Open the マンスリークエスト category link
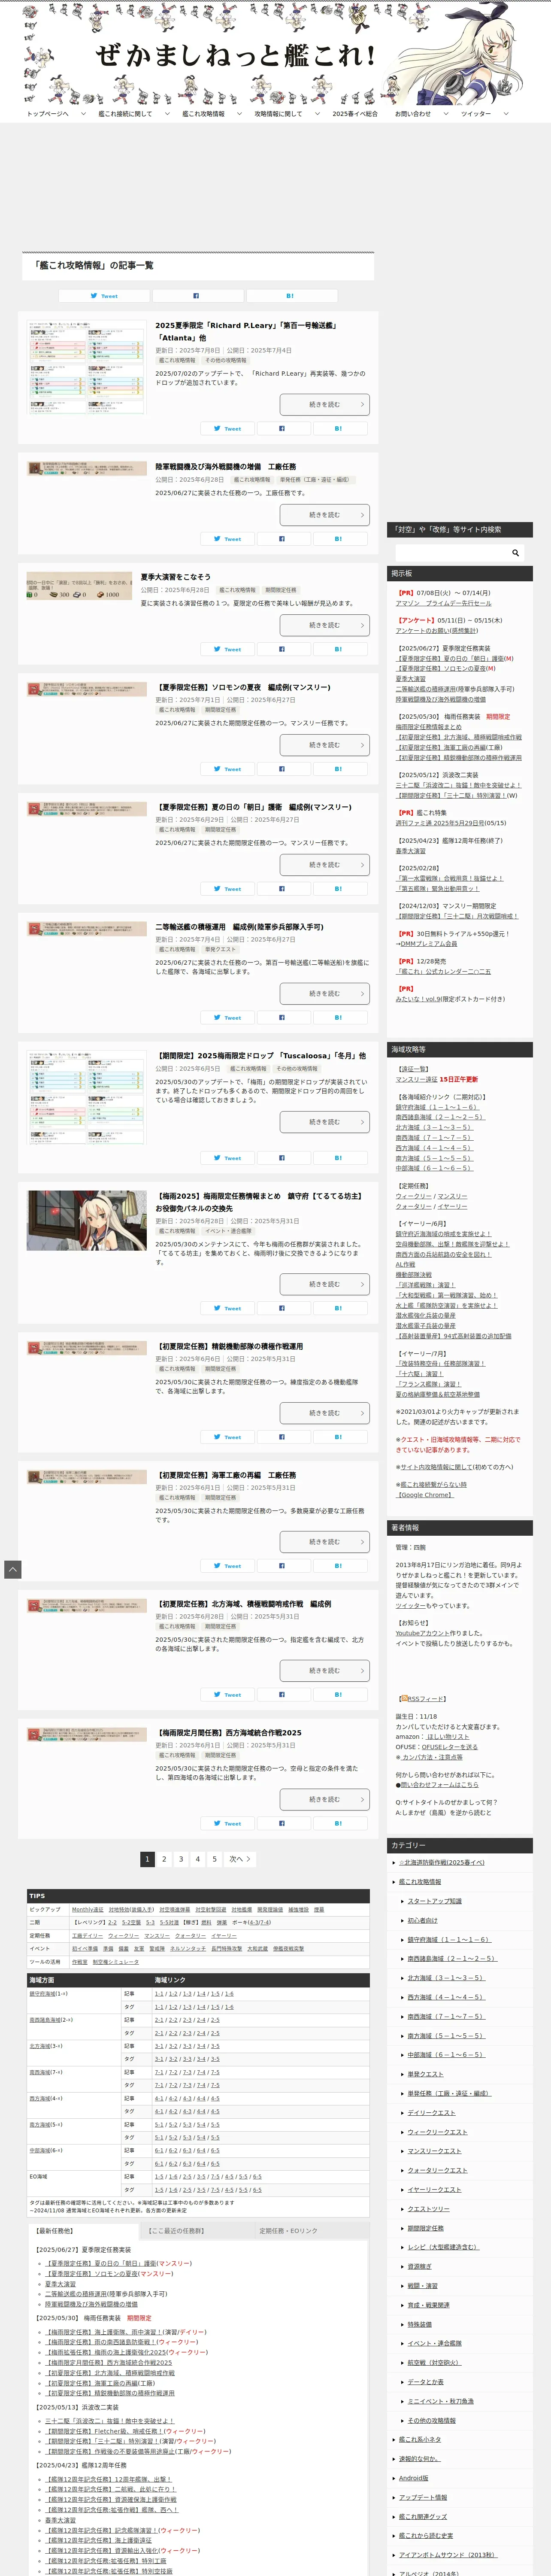551x2576 pixels. (x=434, y=2151)
